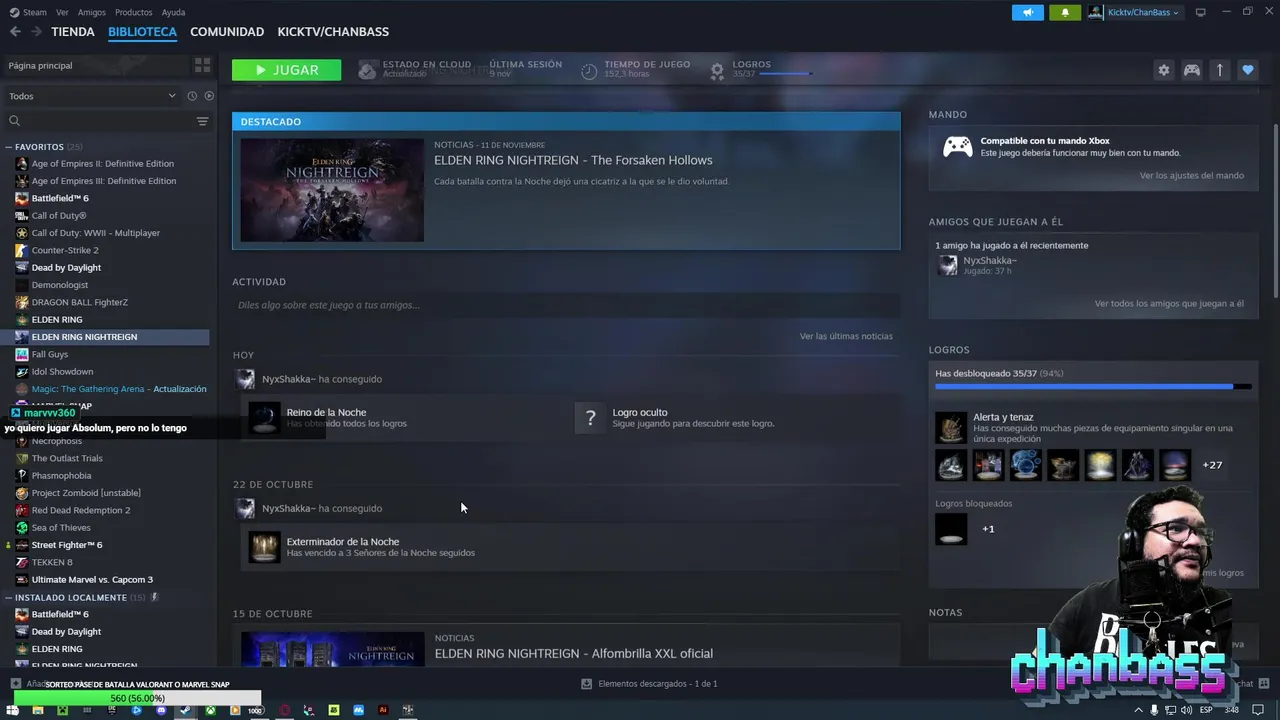The height and width of the screenshot is (720, 1280).
Task: Open the Productos menu
Action: 133,12
